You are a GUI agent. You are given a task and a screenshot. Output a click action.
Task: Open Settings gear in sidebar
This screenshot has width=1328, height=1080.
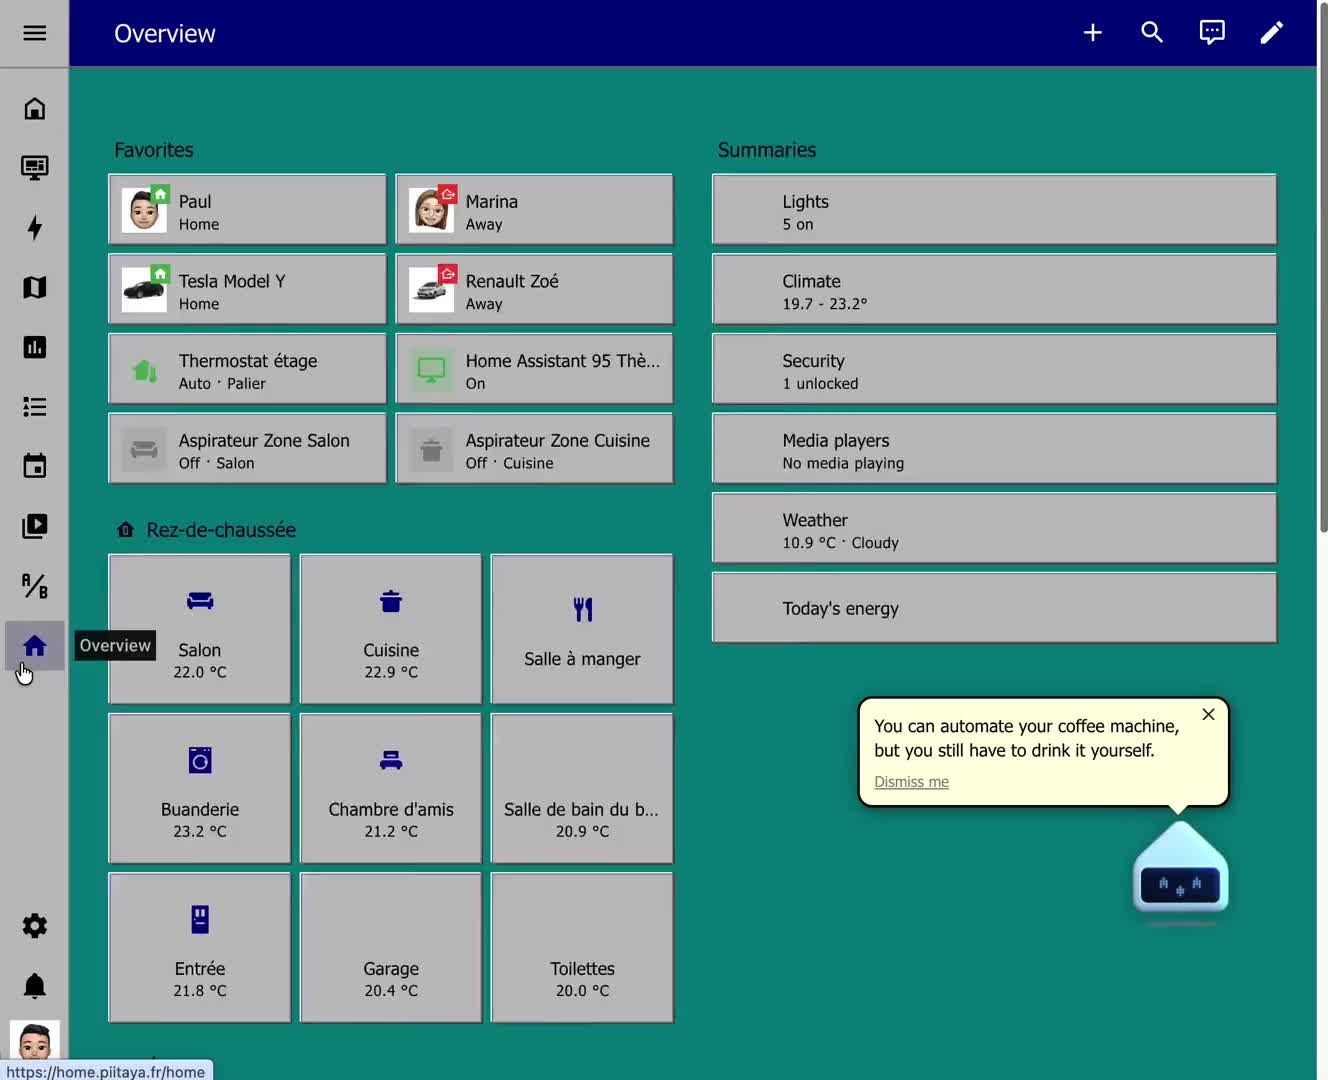pos(34,926)
